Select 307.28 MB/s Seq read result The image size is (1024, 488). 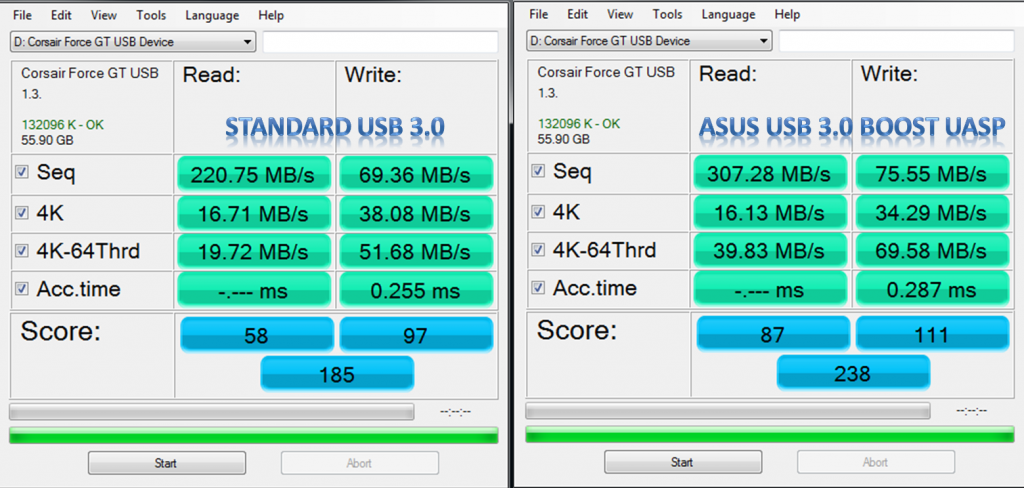770,173
